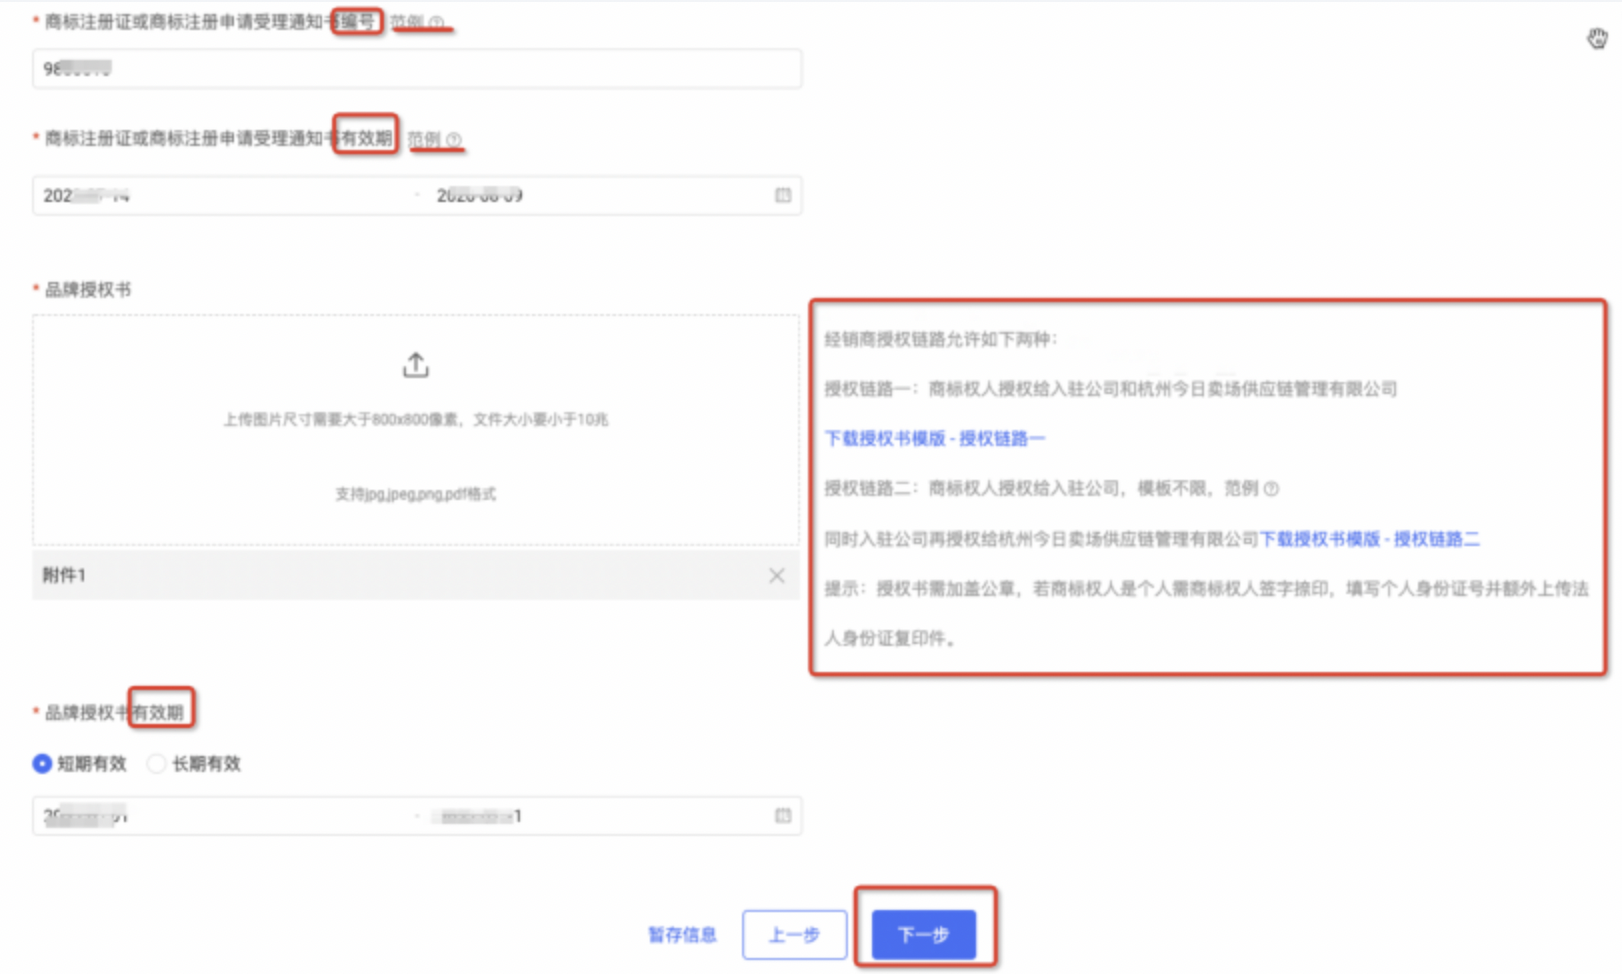The image size is (1622, 974).
Task: Open 范例 link beside trademark 编号 label
Action: [417, 21]
